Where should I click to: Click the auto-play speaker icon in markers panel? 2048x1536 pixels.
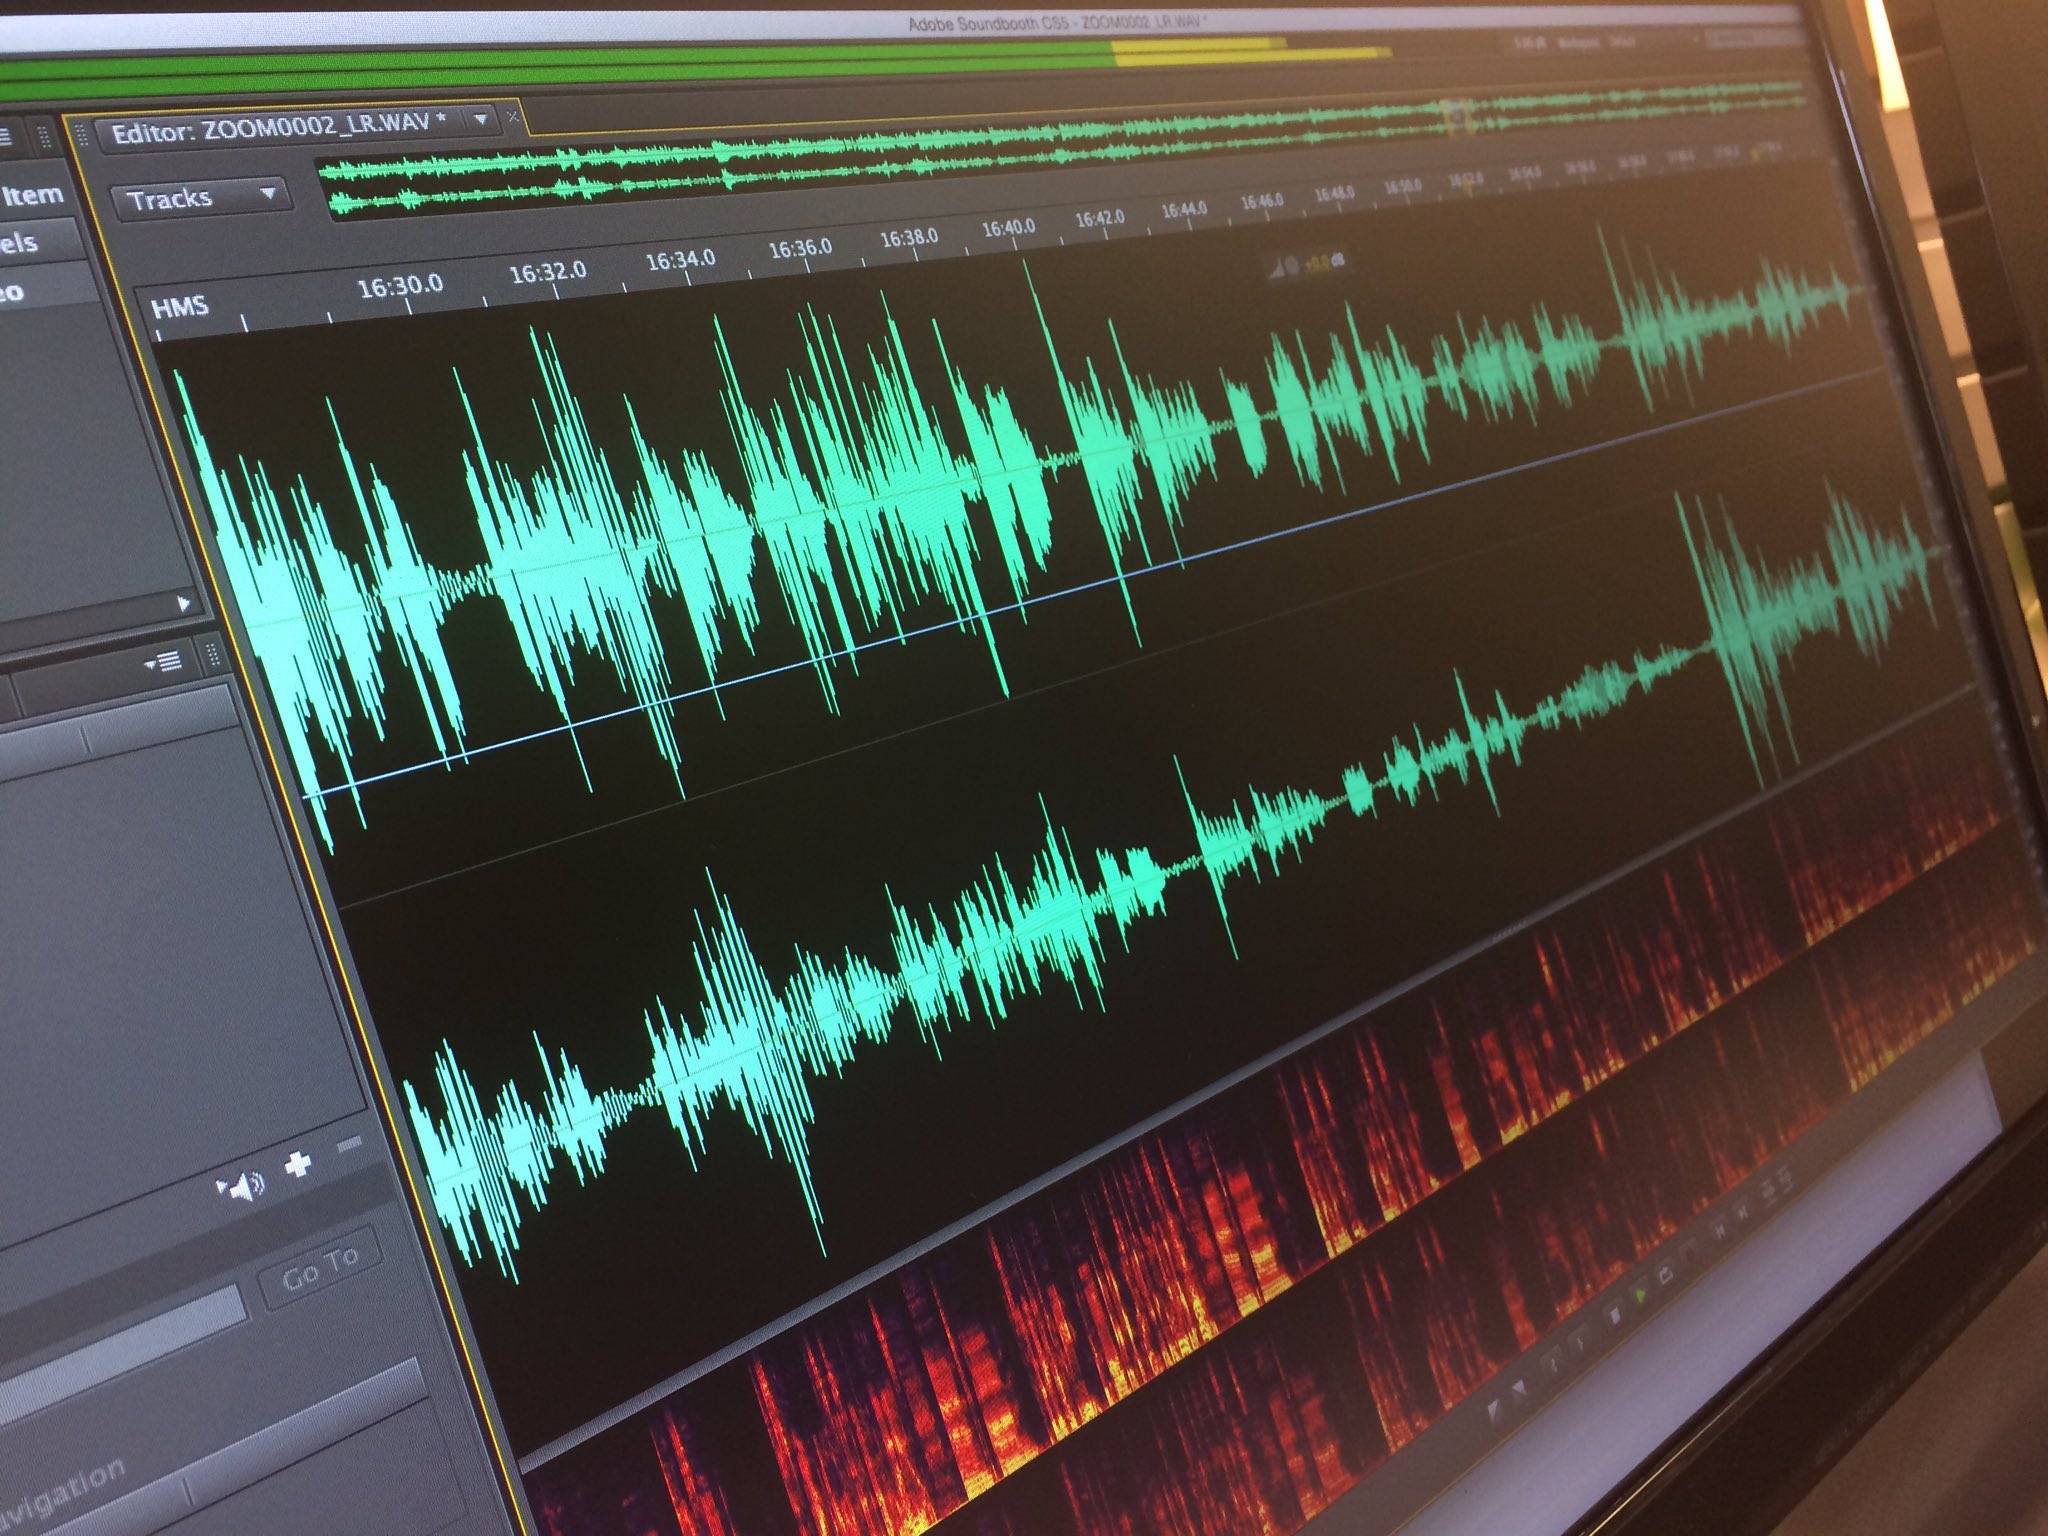click(x=241, y=1187)
